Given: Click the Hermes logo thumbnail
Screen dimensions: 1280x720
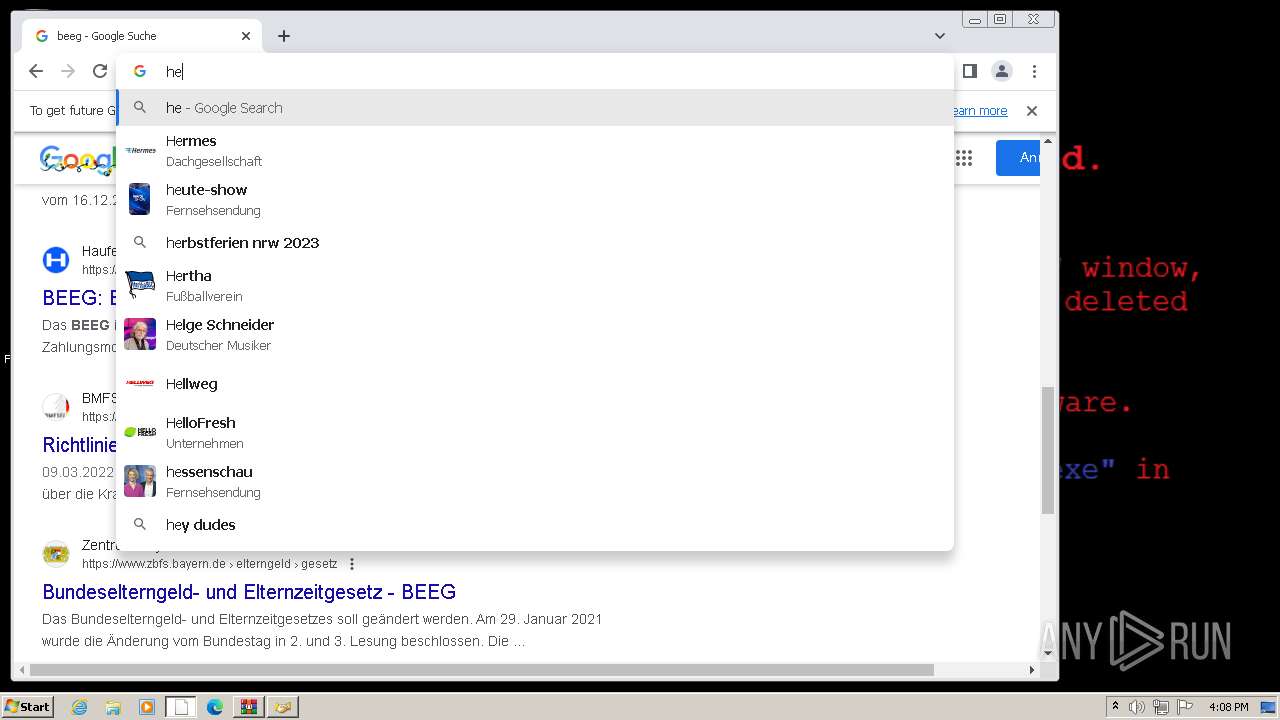Looking at the screenshot, I should point(140,150).
